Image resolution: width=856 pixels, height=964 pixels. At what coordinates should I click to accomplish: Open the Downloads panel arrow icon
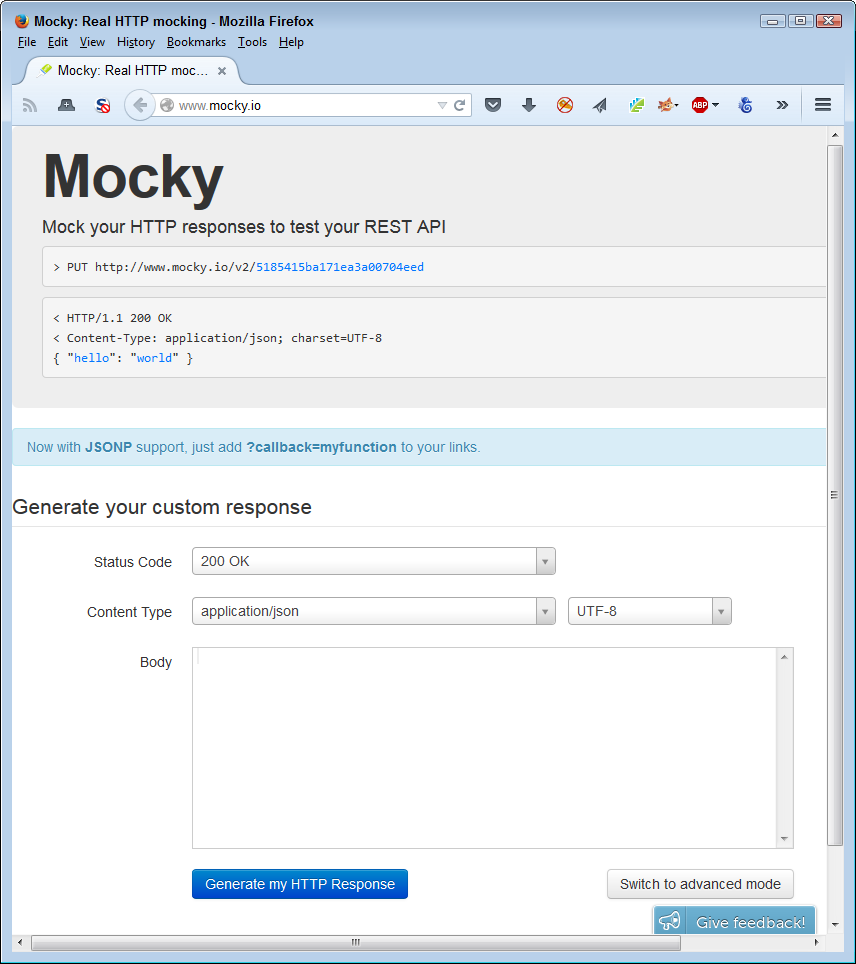click(x=529, y=105)
